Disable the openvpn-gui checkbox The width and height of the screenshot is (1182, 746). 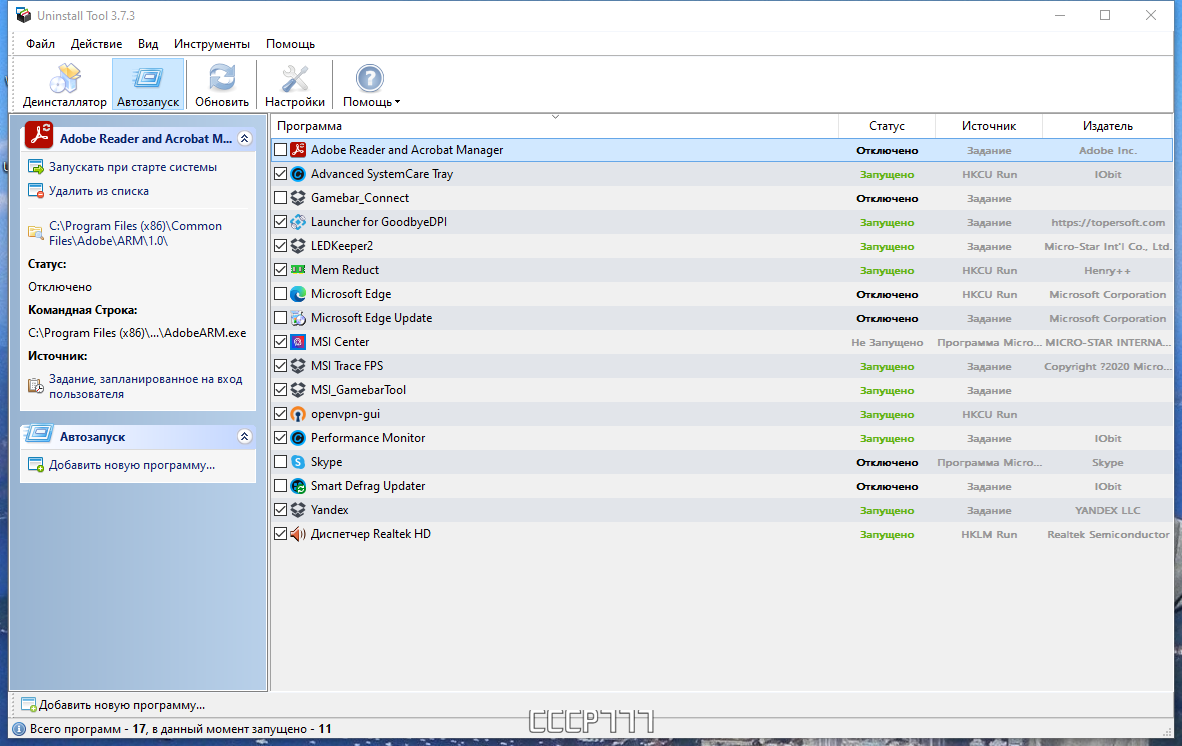[x=280, y=414]
